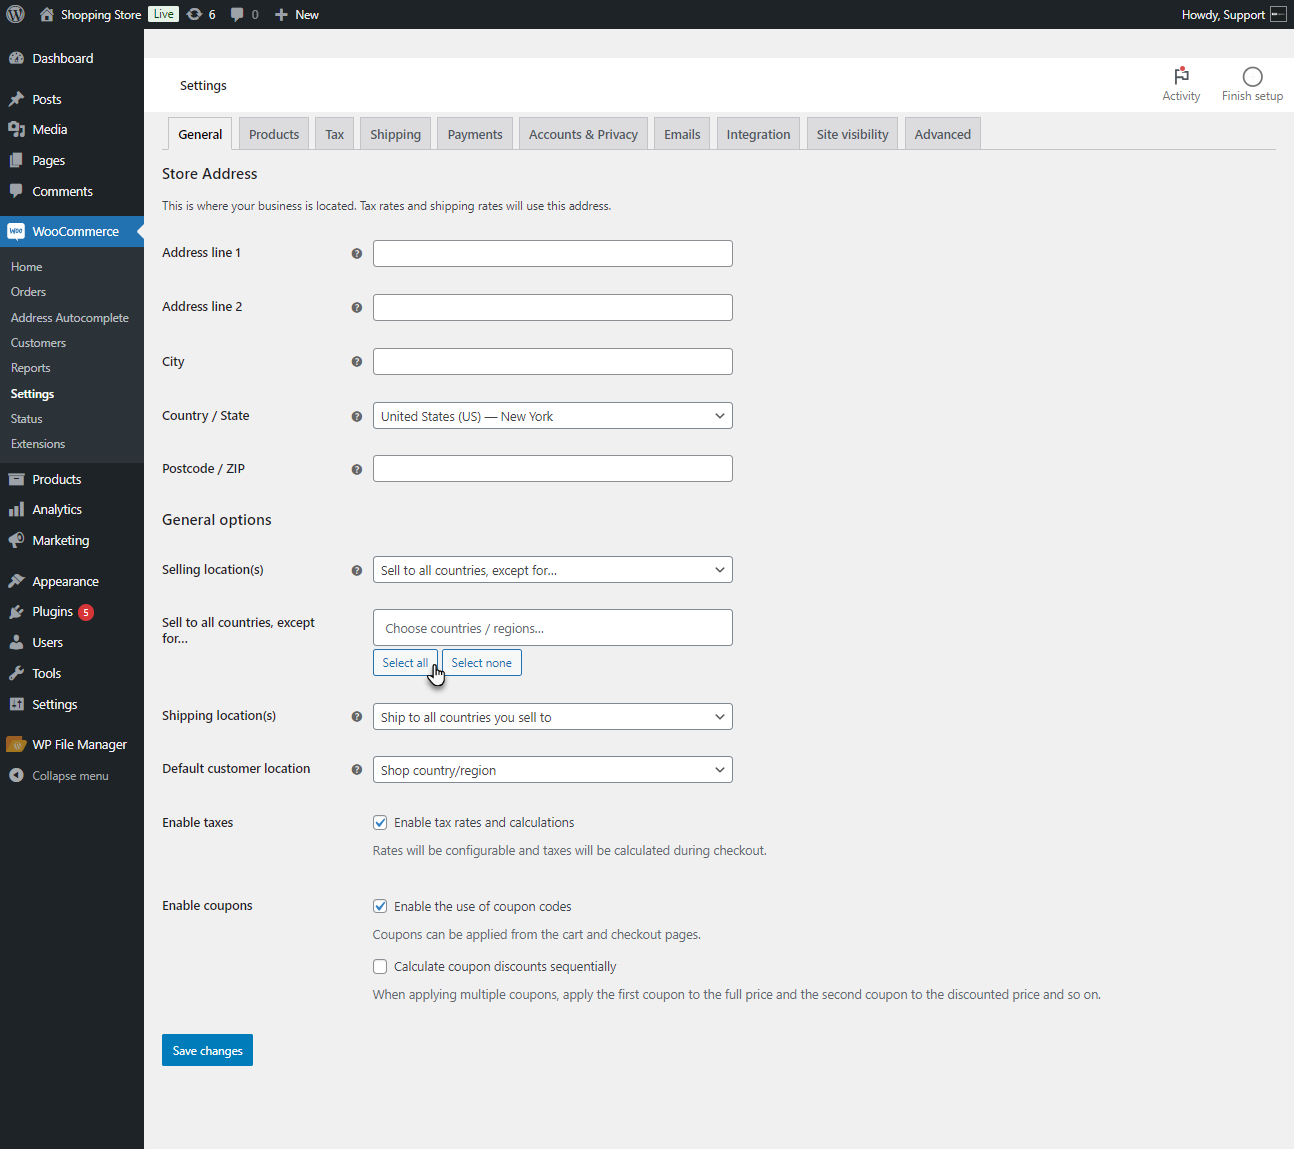Open the updates icon showing 6

pos(195,15)
